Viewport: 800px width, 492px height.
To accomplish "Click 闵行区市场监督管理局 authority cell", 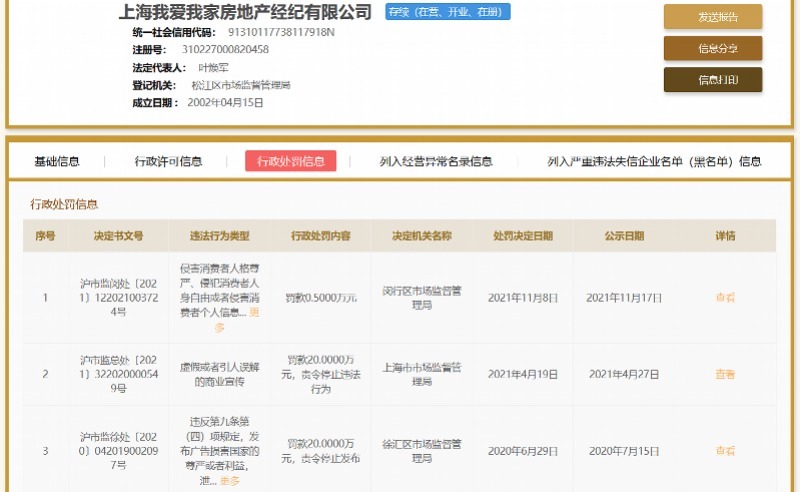I will tap(422, 298).
